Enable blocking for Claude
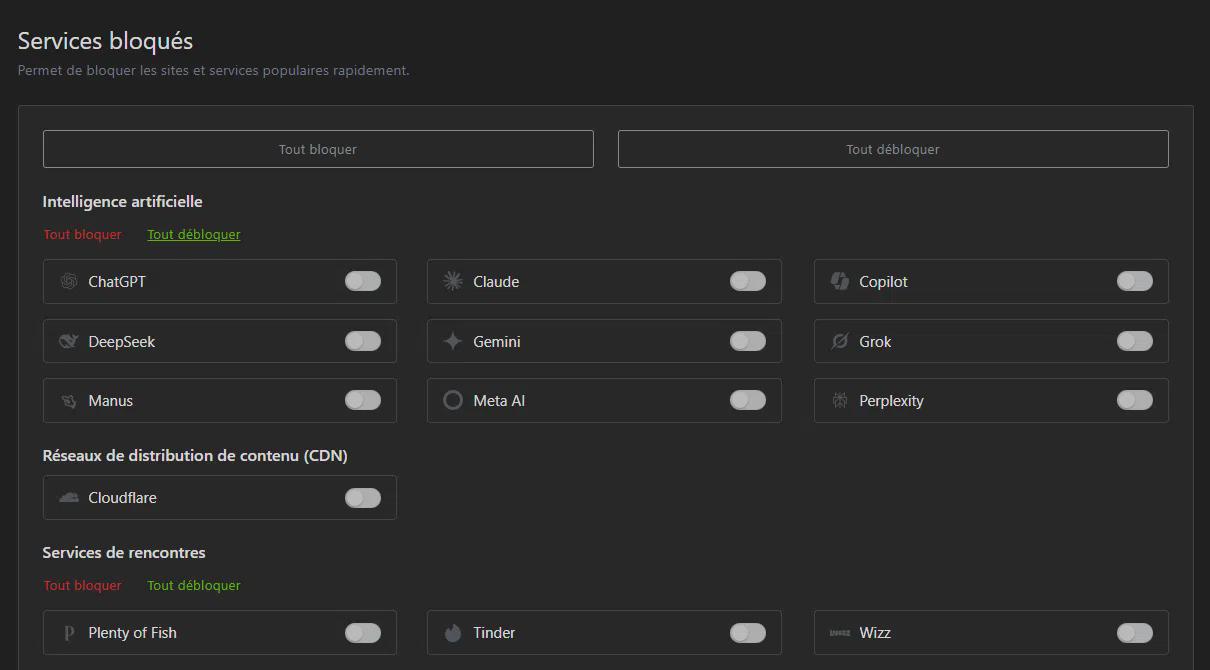Screen dimensions: 1210x670 pyautogui.click(x=748, y=282)
